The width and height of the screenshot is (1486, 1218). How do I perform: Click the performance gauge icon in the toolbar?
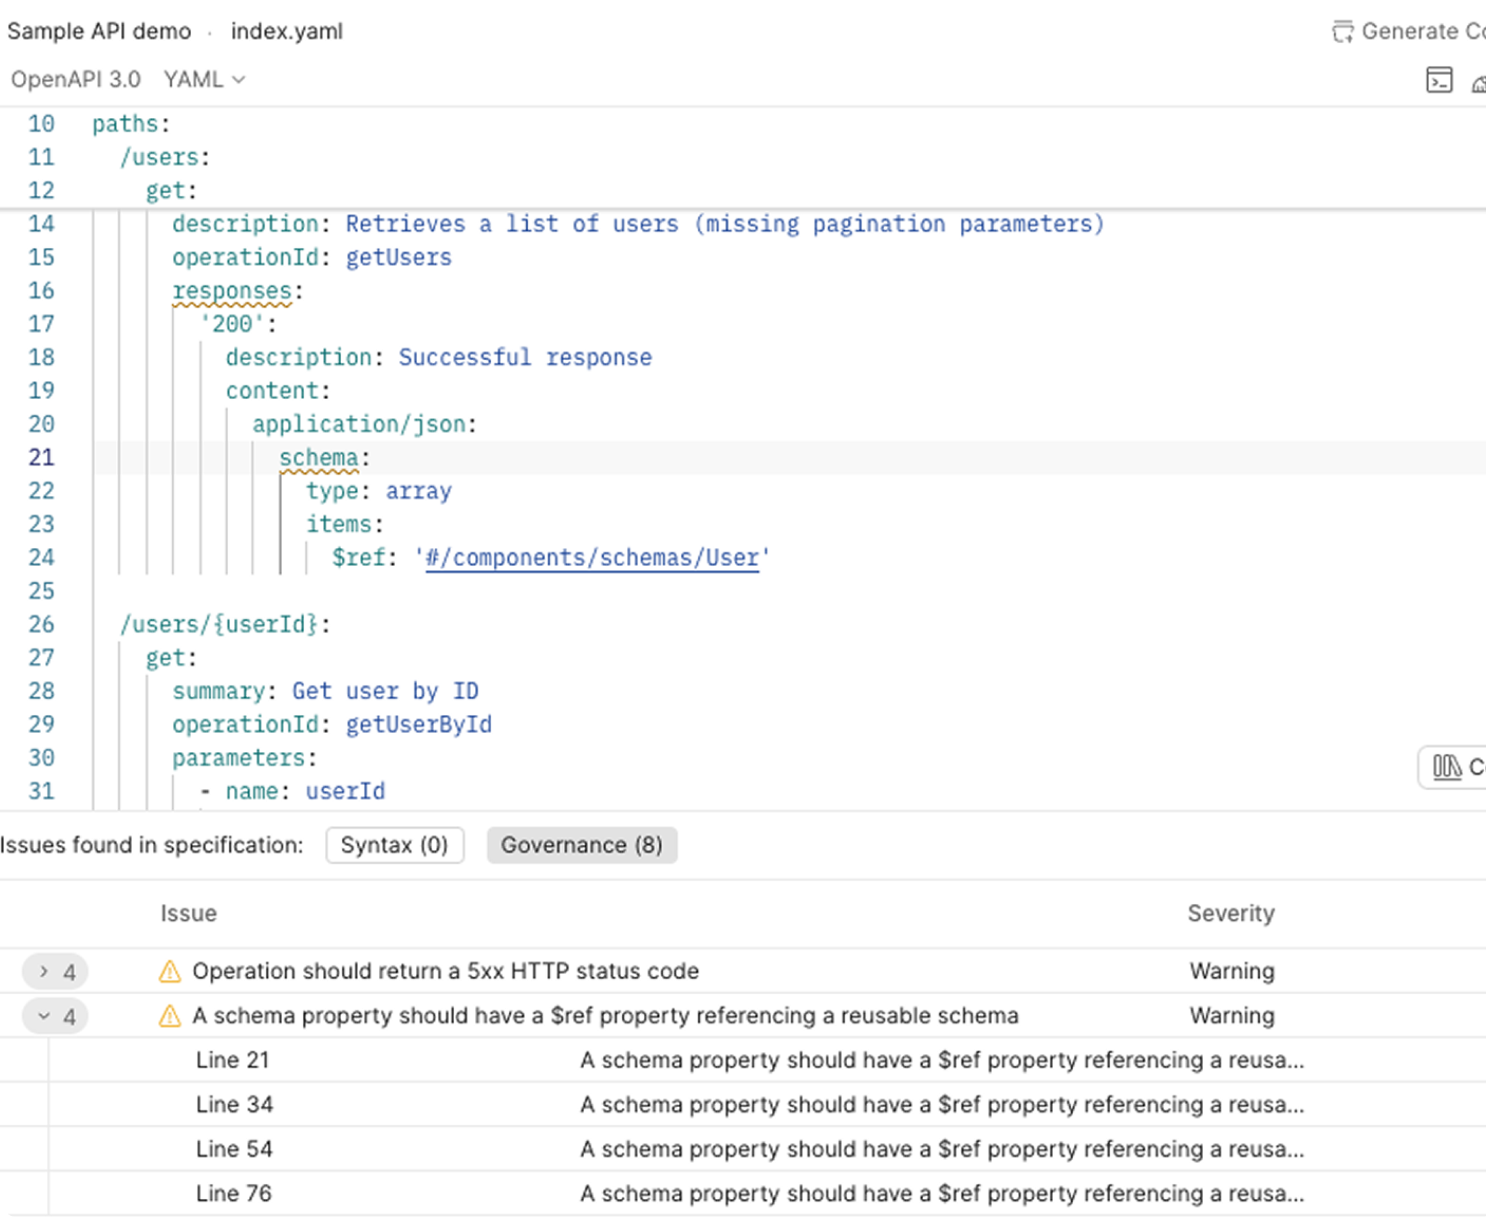tap(1481, 83)
